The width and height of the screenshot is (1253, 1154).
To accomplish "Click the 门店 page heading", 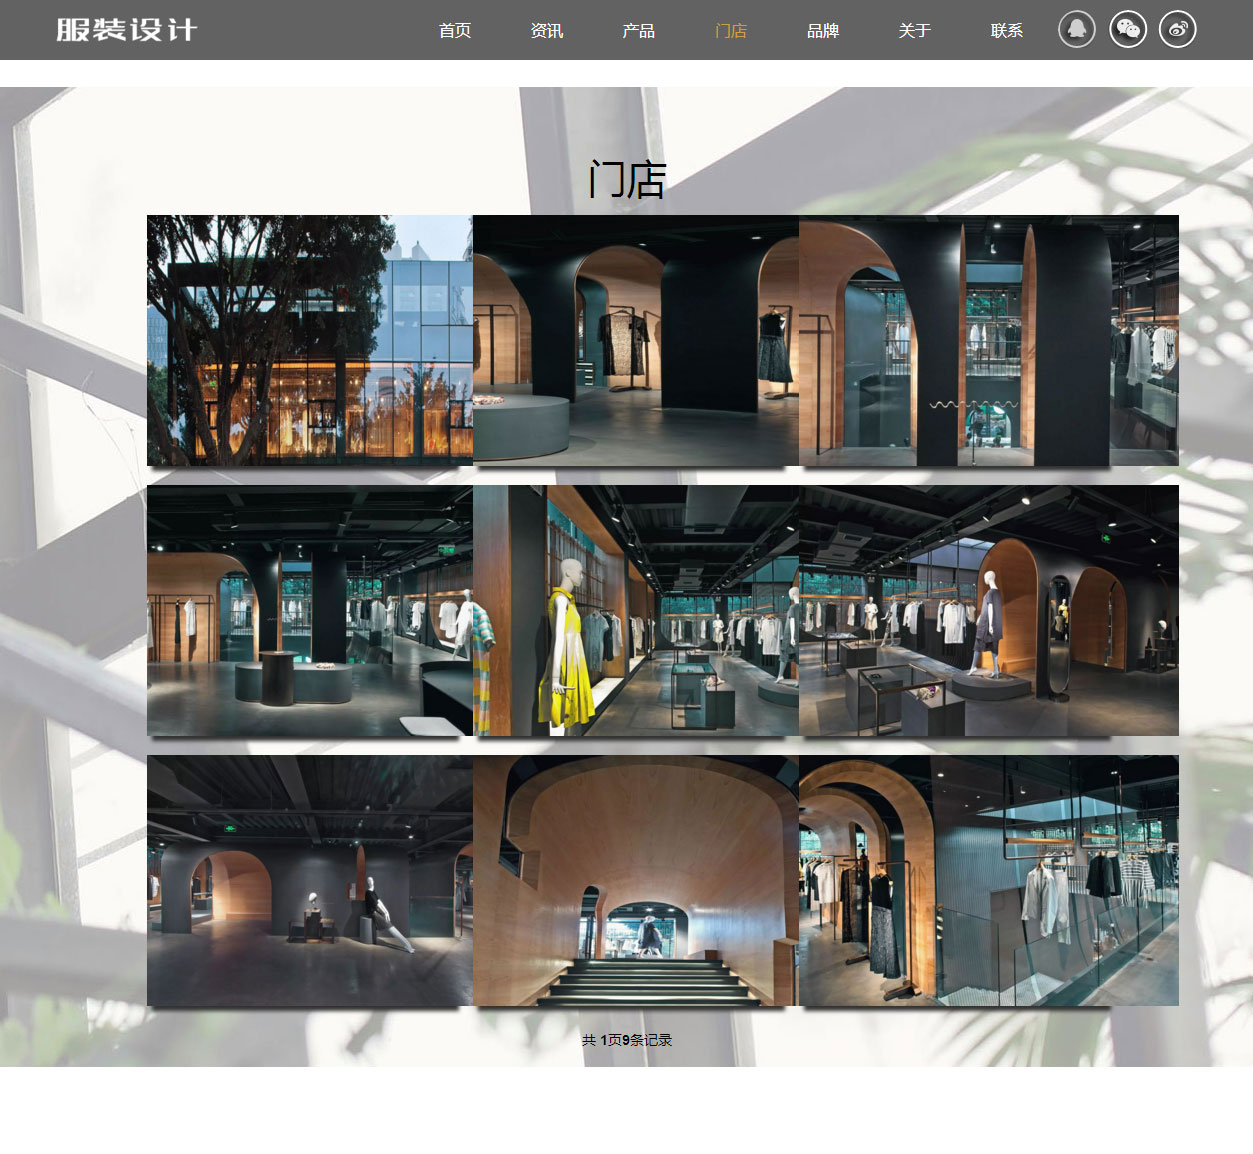I will 627,180.
